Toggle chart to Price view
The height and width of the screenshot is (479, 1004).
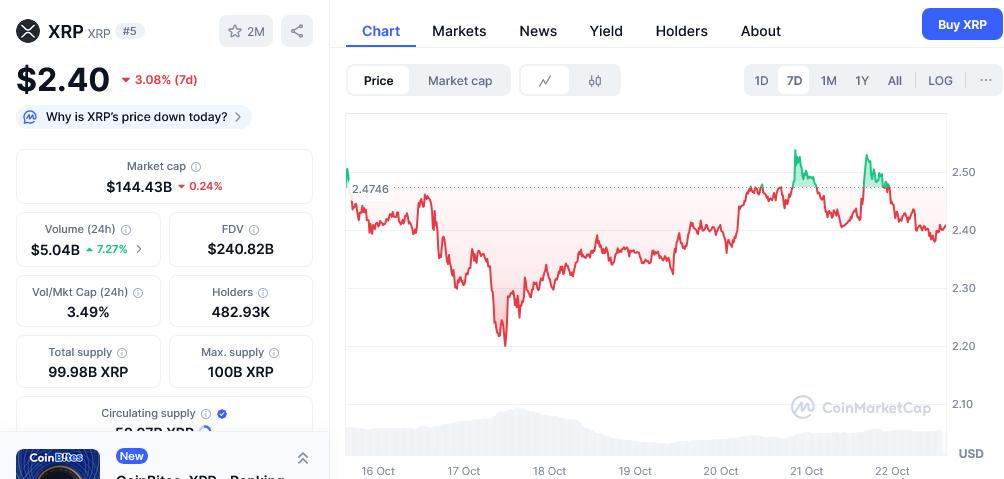[378, 80]
